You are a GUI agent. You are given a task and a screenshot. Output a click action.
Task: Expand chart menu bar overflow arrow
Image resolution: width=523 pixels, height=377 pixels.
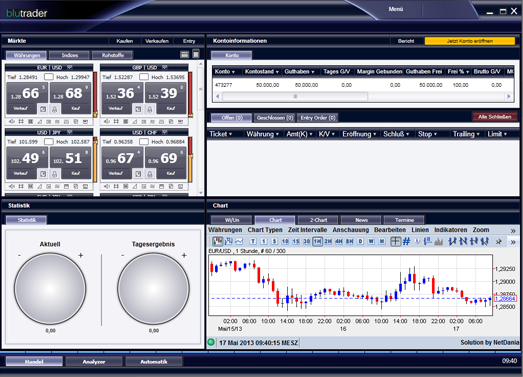coord(513,231)
